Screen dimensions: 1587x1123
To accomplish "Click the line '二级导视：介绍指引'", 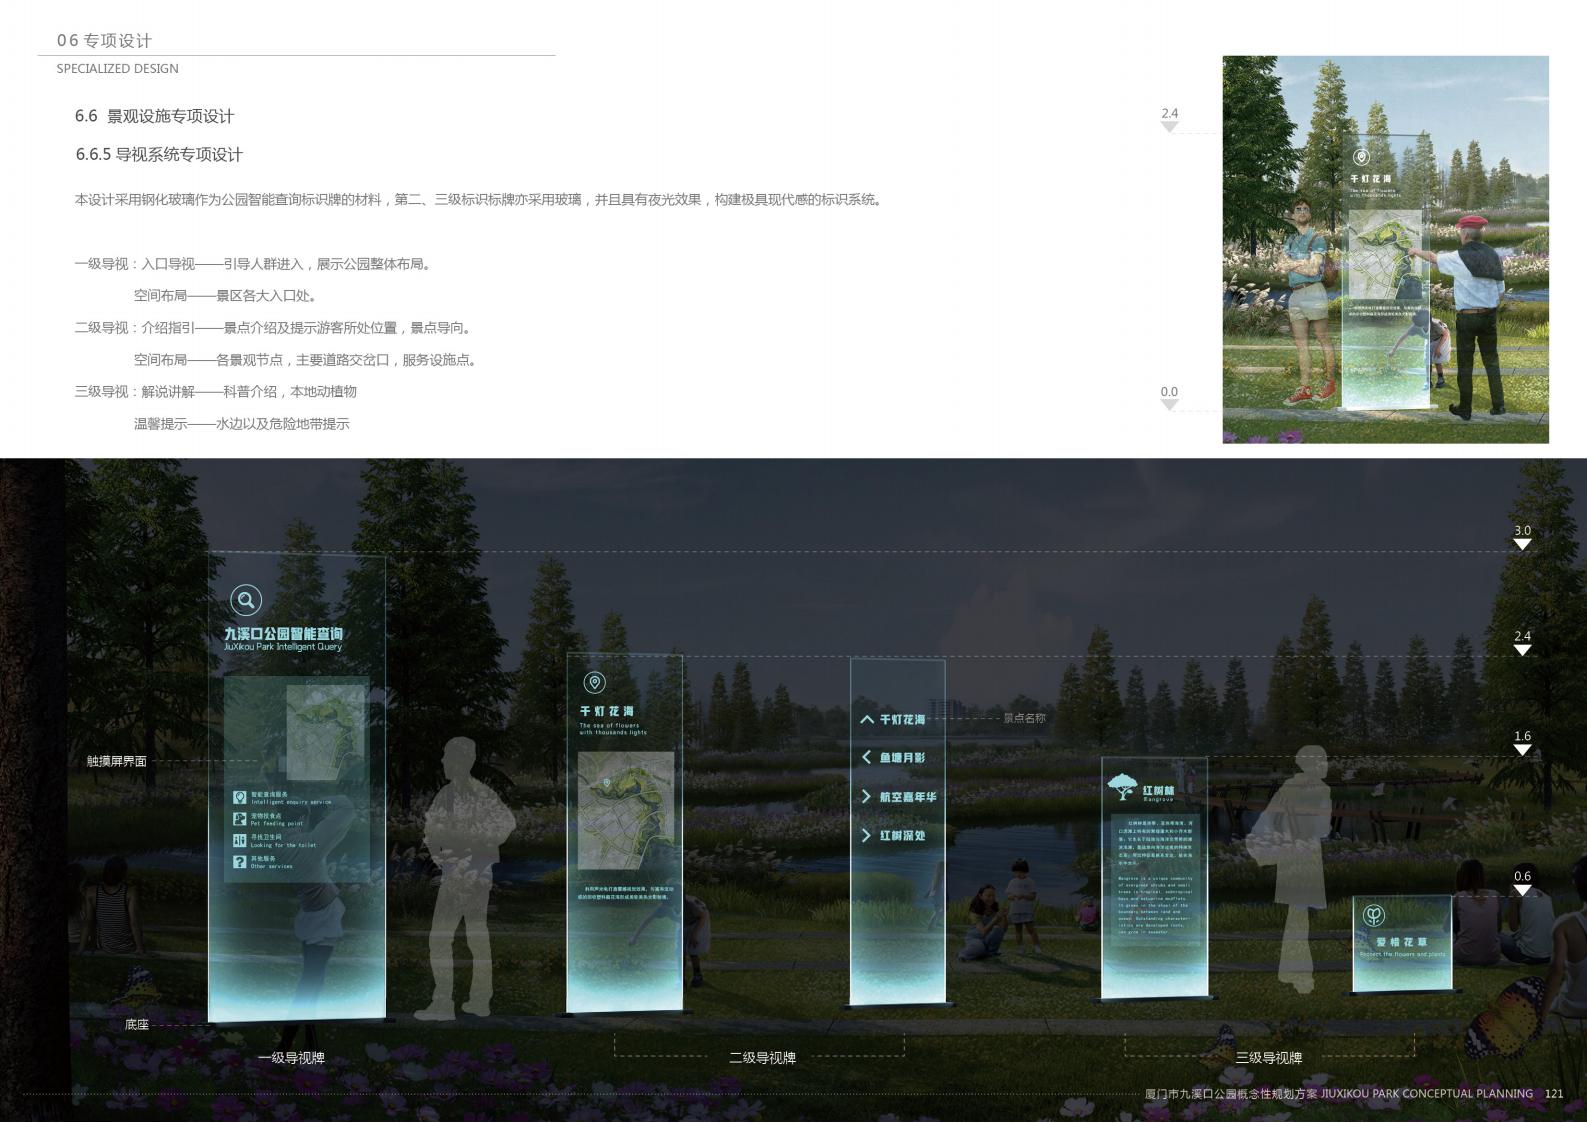I will pyautogui.click(x=274, y=328).
